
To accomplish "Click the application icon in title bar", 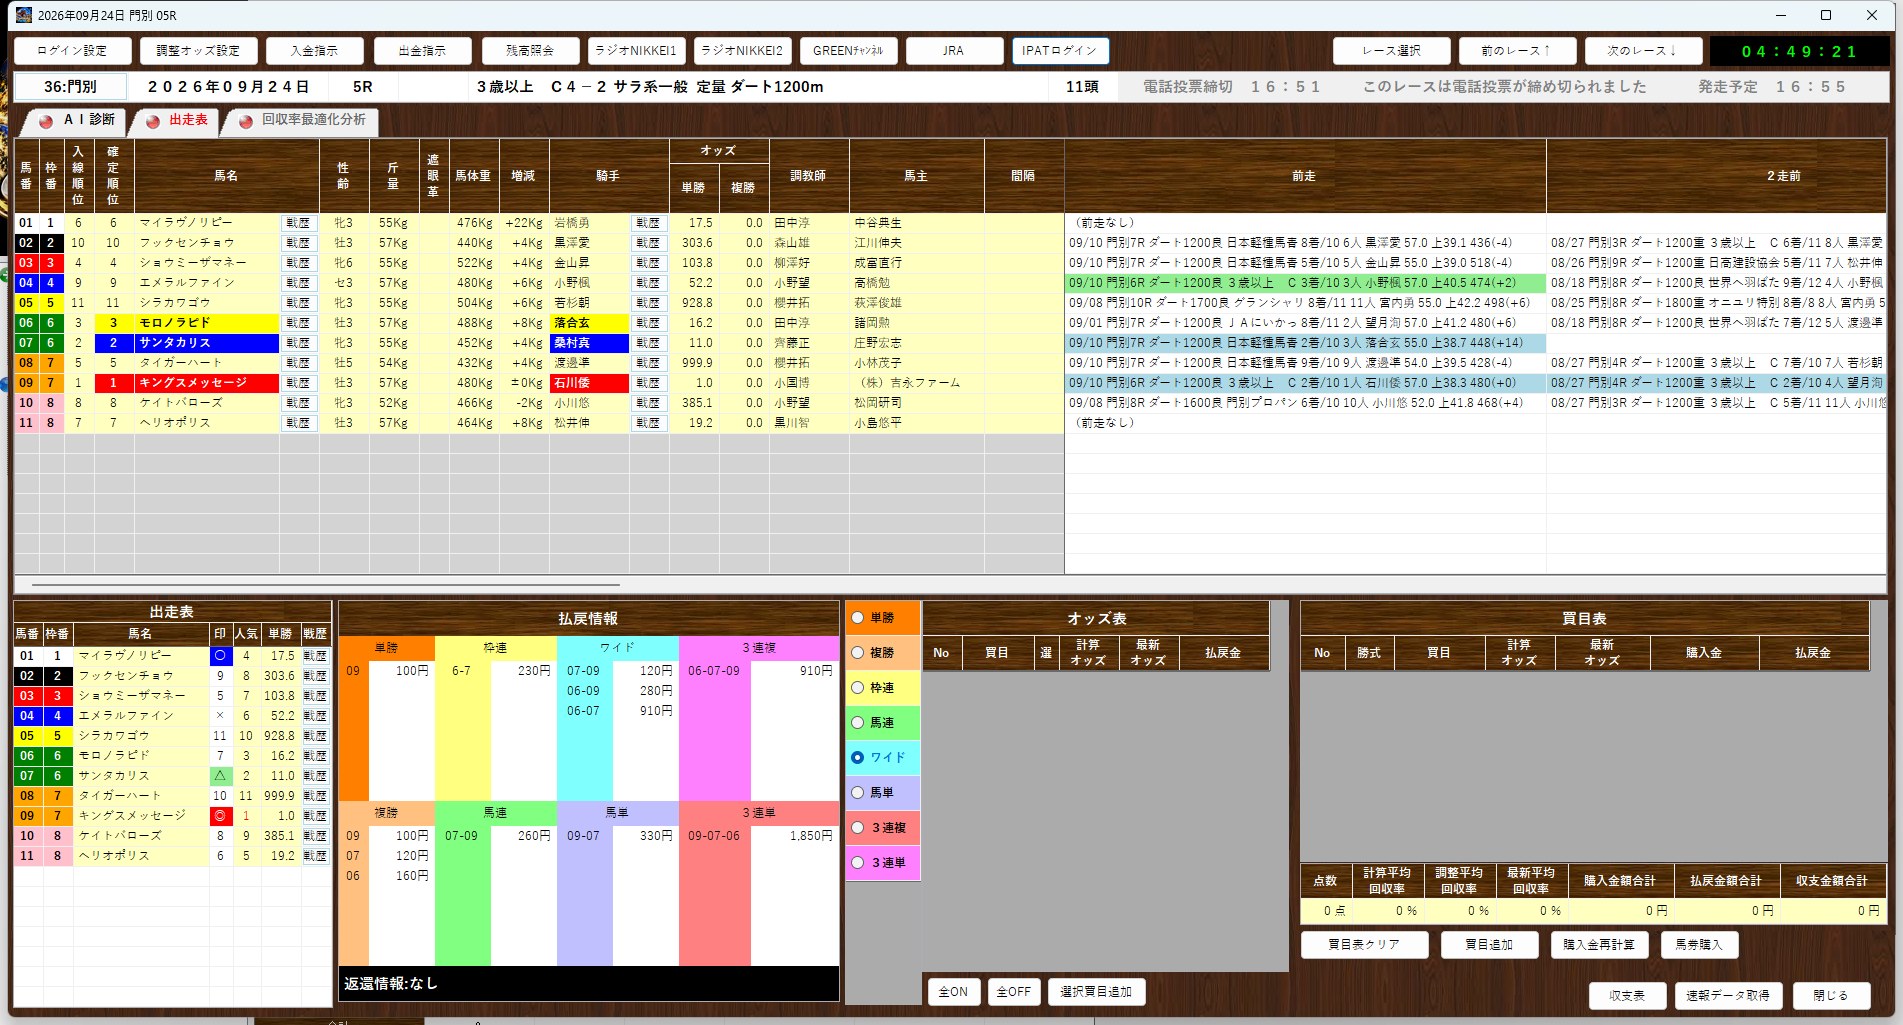I will (23, 15).
